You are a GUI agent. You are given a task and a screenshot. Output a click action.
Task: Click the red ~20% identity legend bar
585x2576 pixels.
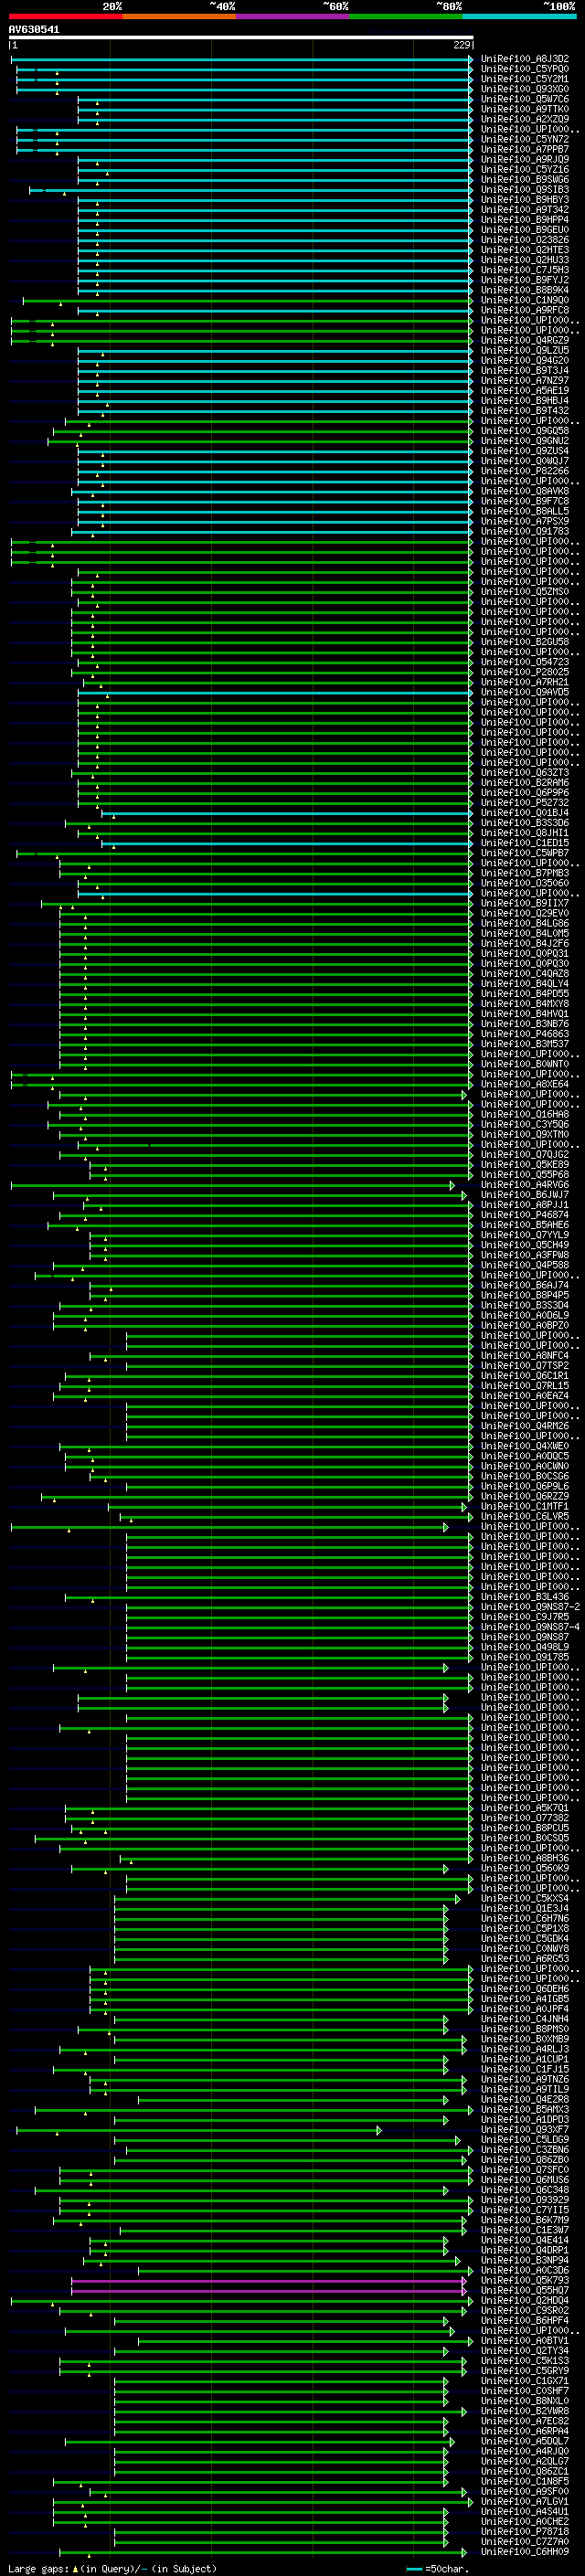point(65,16)
